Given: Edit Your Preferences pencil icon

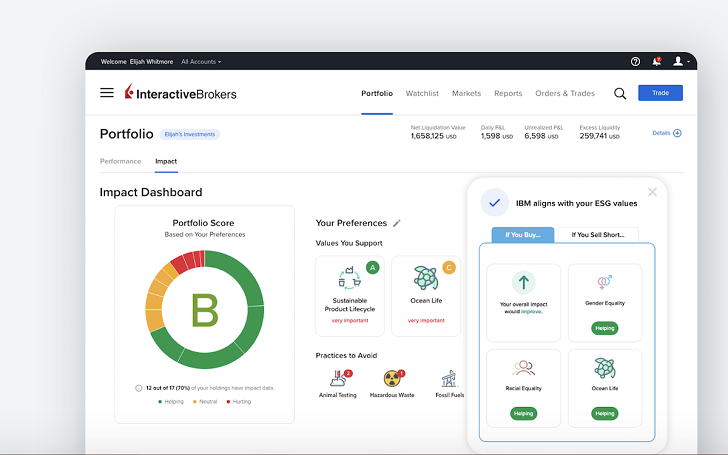Looking at the screenshot, I should [397, 223].
